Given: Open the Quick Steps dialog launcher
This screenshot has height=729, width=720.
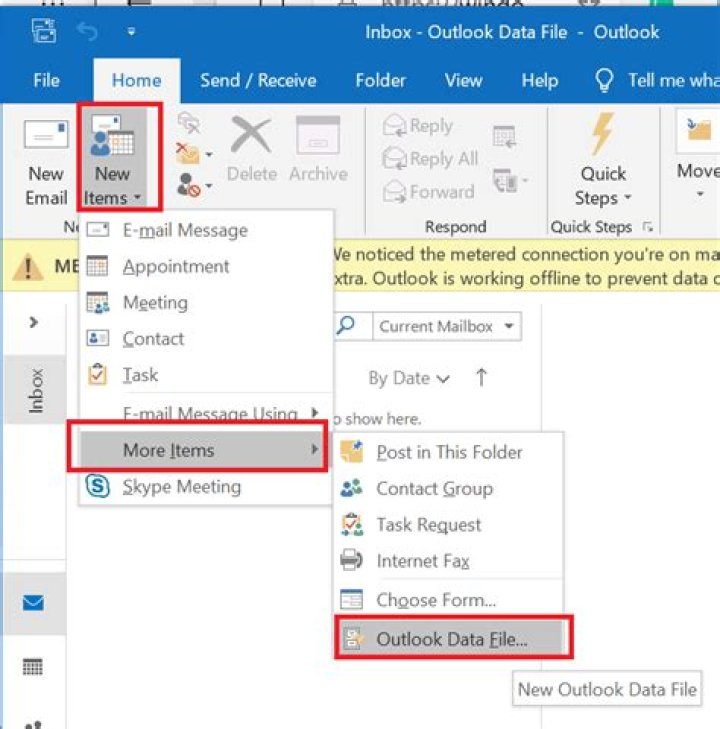Looking at the screenshot, I should (647, 227).
